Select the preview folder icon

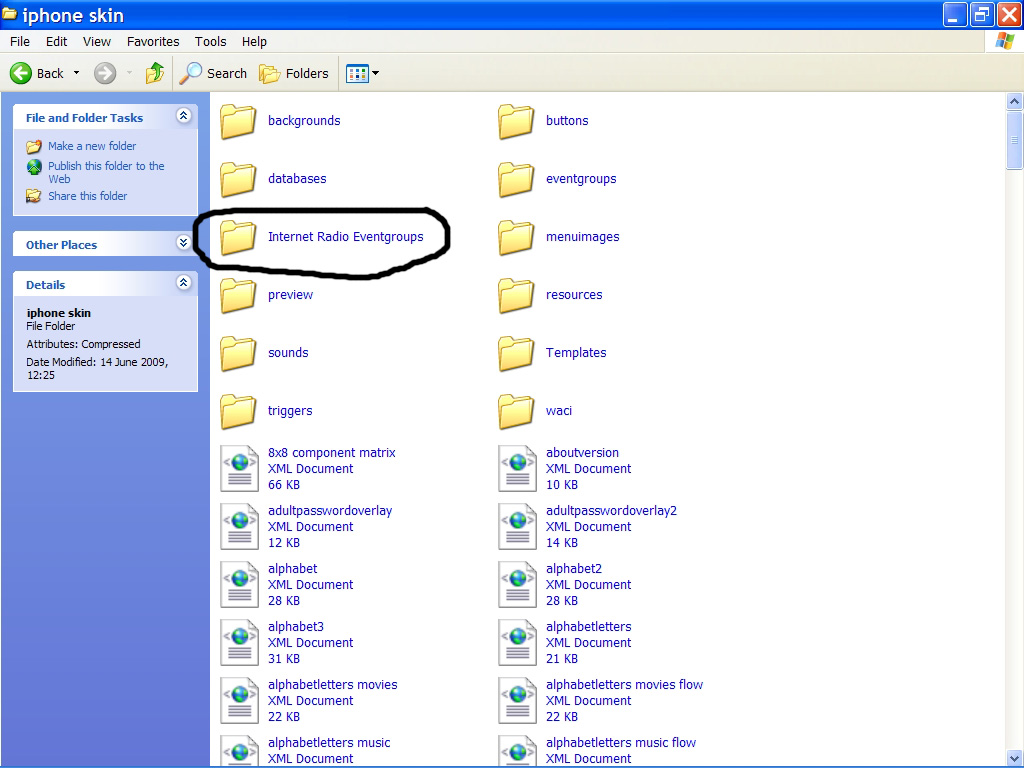(238, 295)
